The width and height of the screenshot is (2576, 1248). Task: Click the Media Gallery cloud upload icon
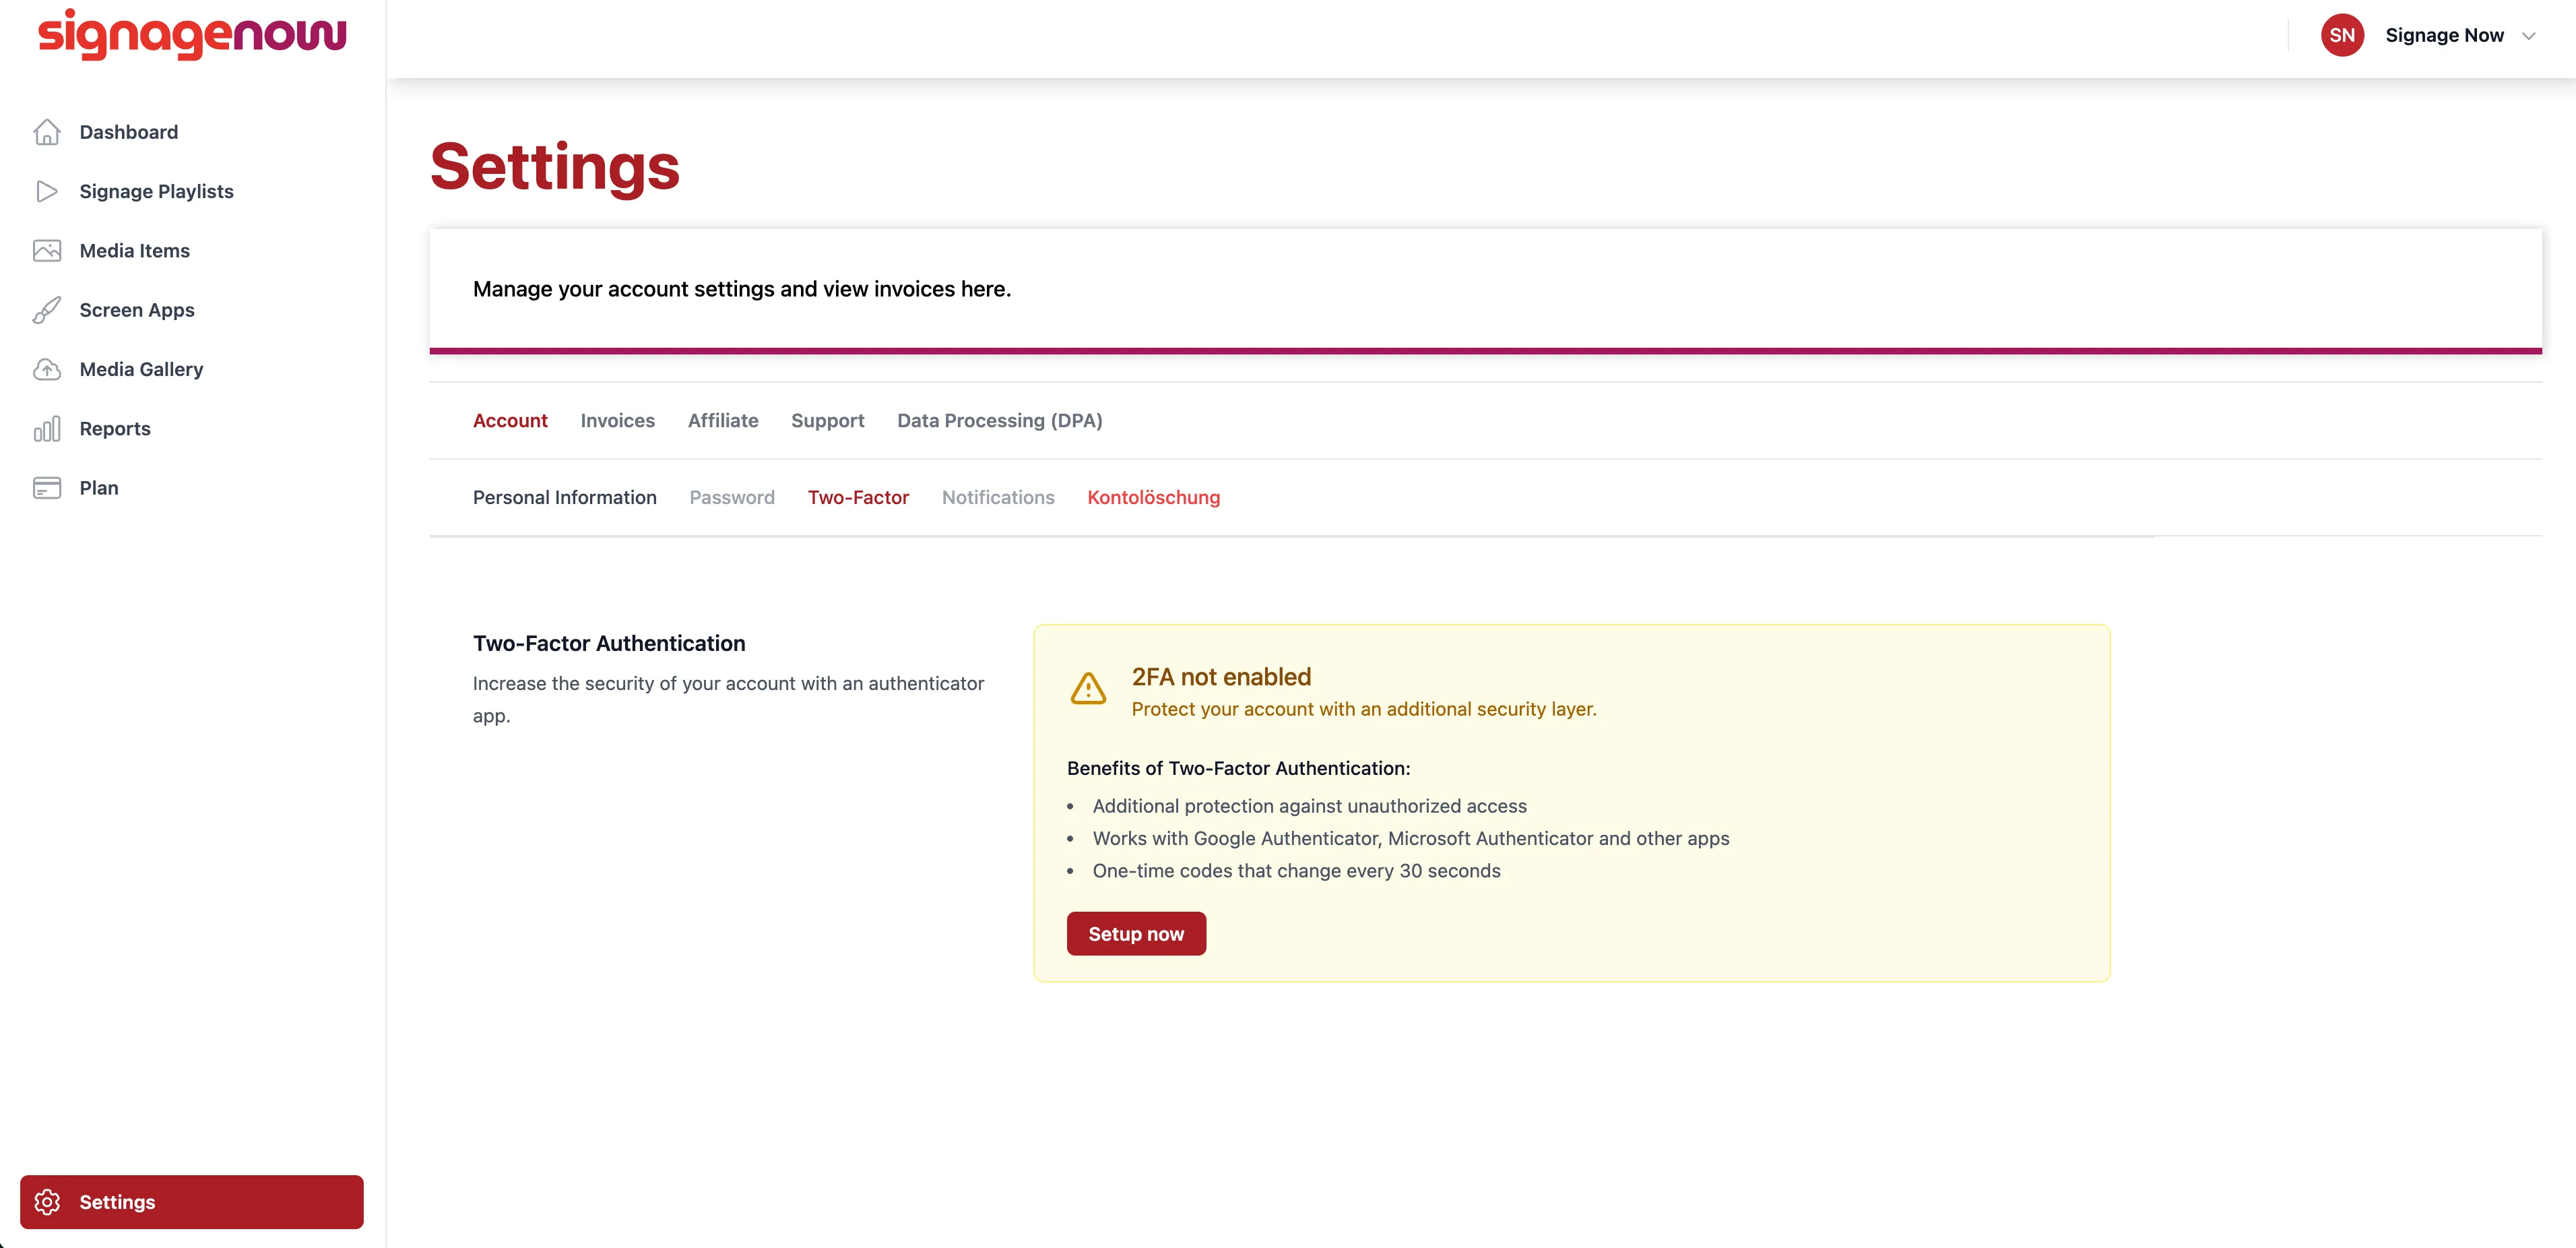click(x=47, y=369)
